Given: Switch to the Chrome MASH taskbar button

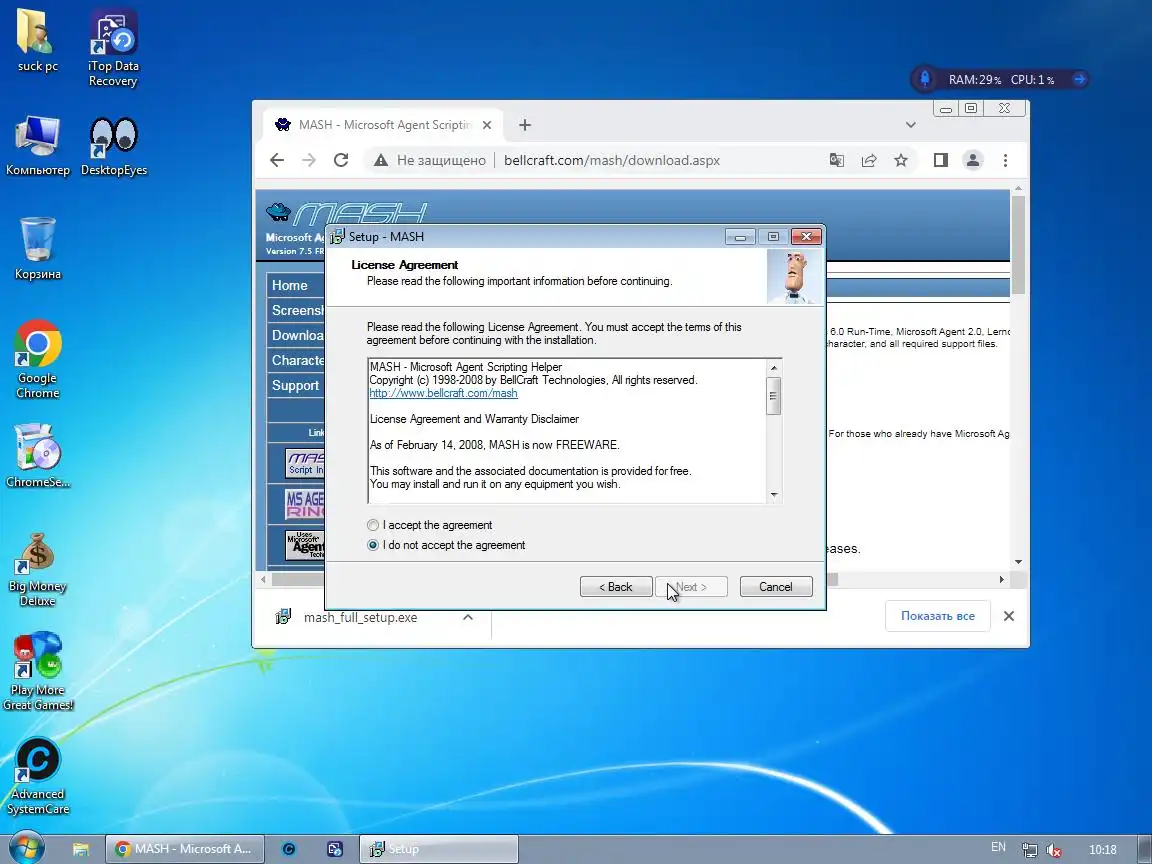Looking at the screenshot, I should [184, 849].
